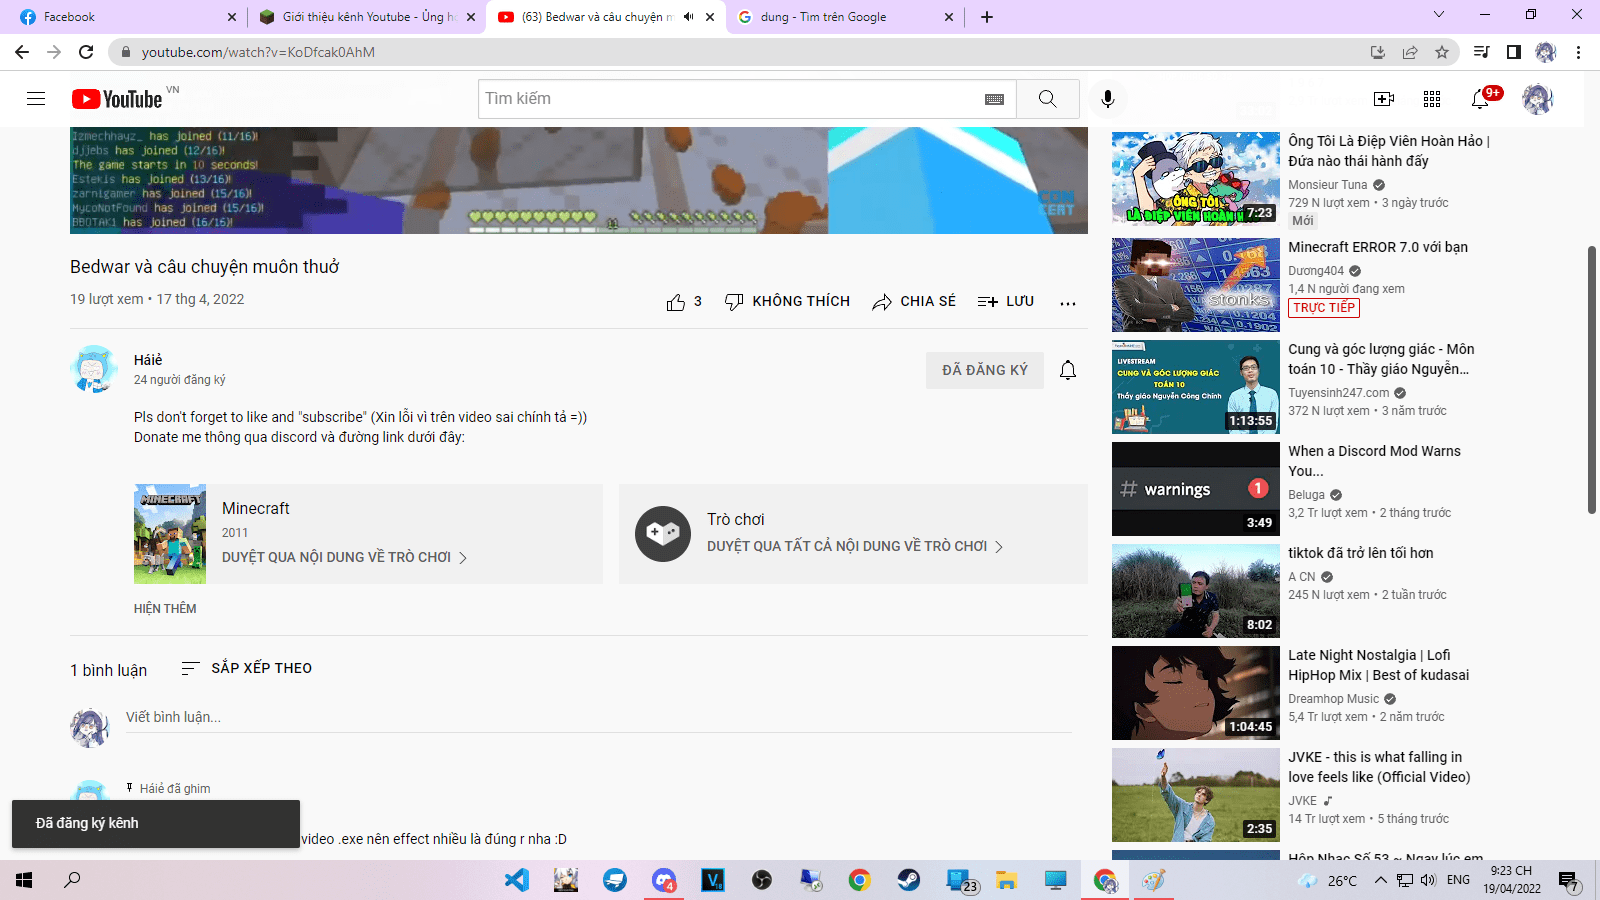Viewport: 1600px width, 900px height.
Task: Click the page's vertical scrollbar thumb
Action: [x=1591, y=380]
